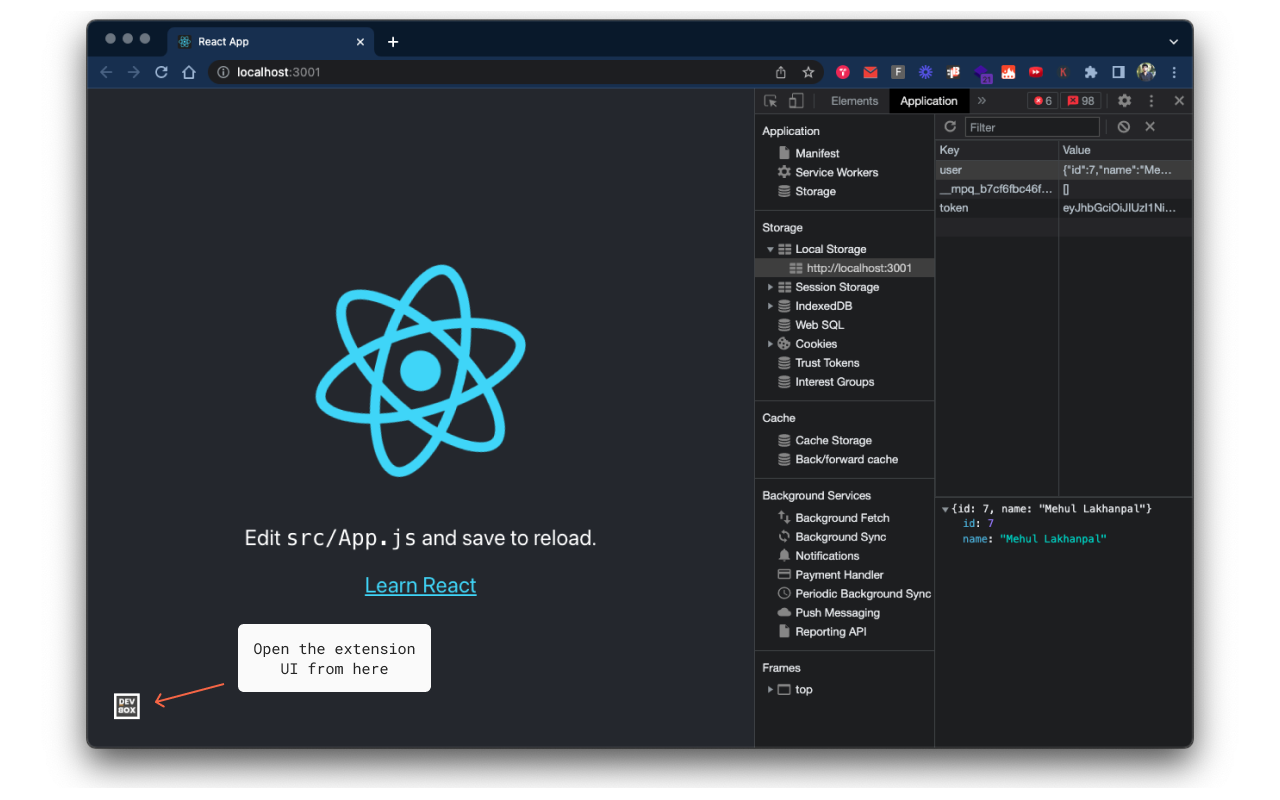Open the Chrome three-dot menu

pyautogui.click(x=1174, y=72)
